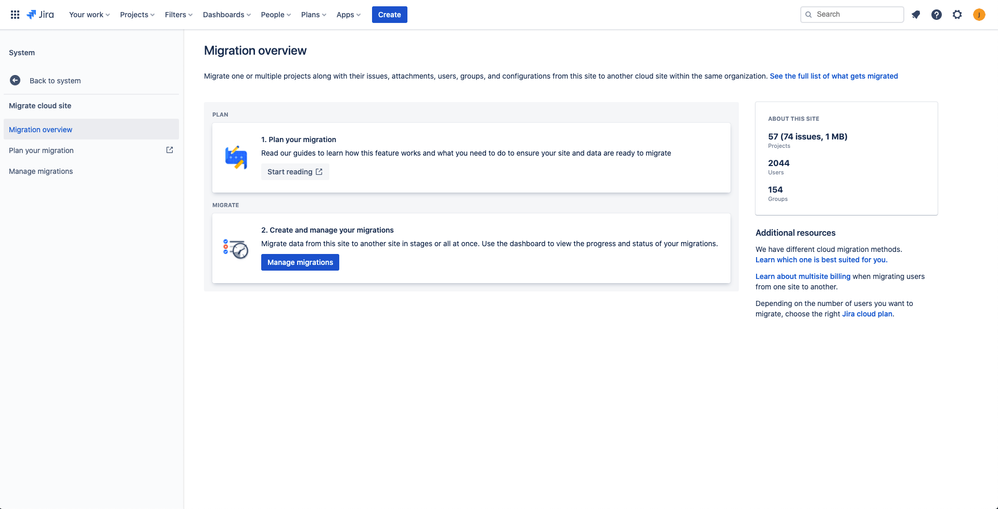This screenshot has height=509, width=998.
Task: Expand the Apps dropdown
Action: 348,15
